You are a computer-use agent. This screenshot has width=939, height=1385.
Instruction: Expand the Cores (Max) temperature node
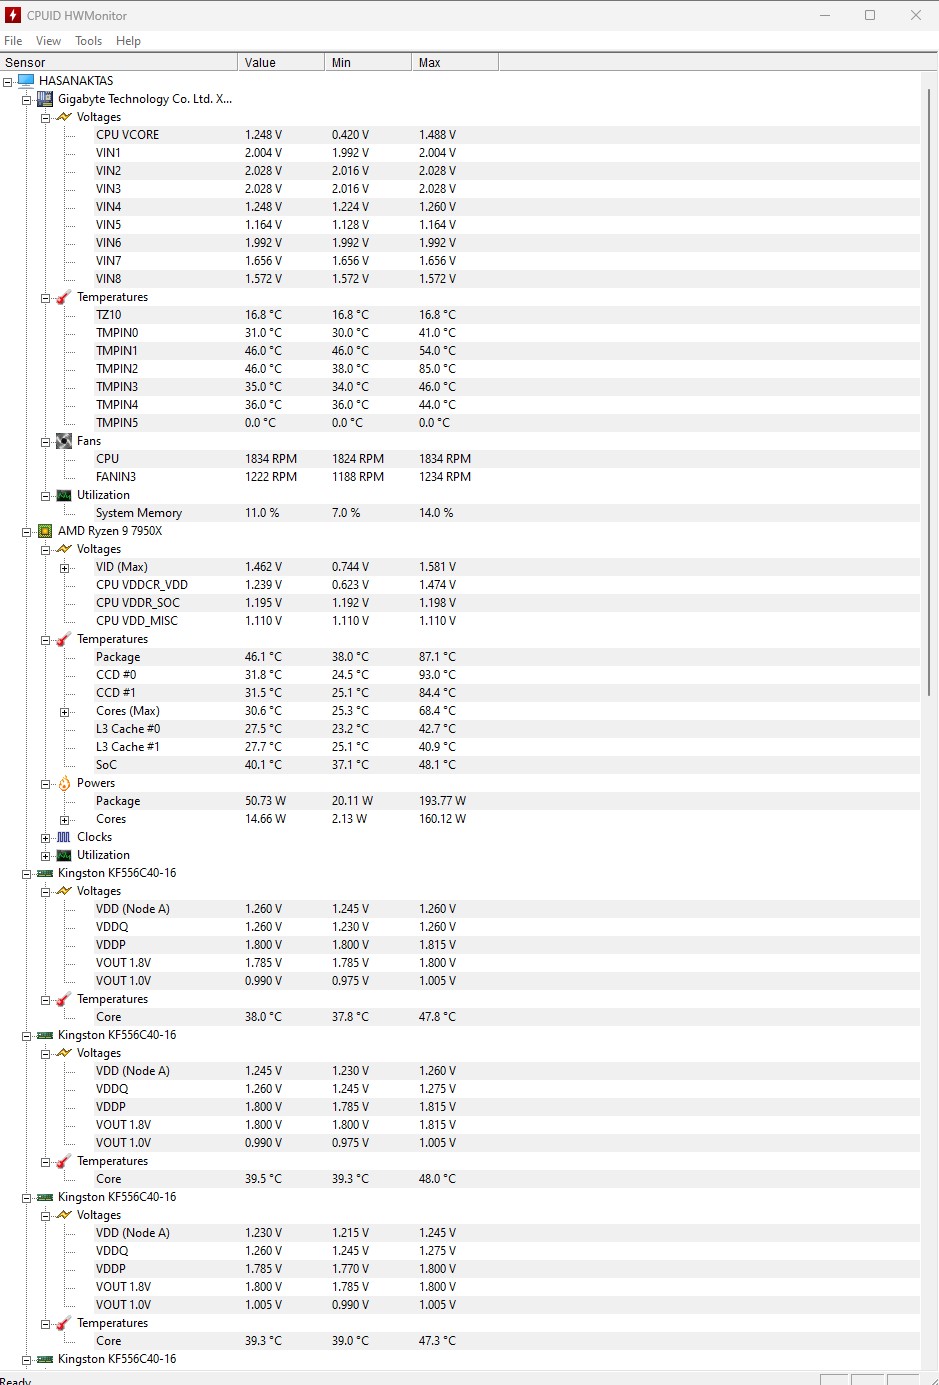point(65,712)
